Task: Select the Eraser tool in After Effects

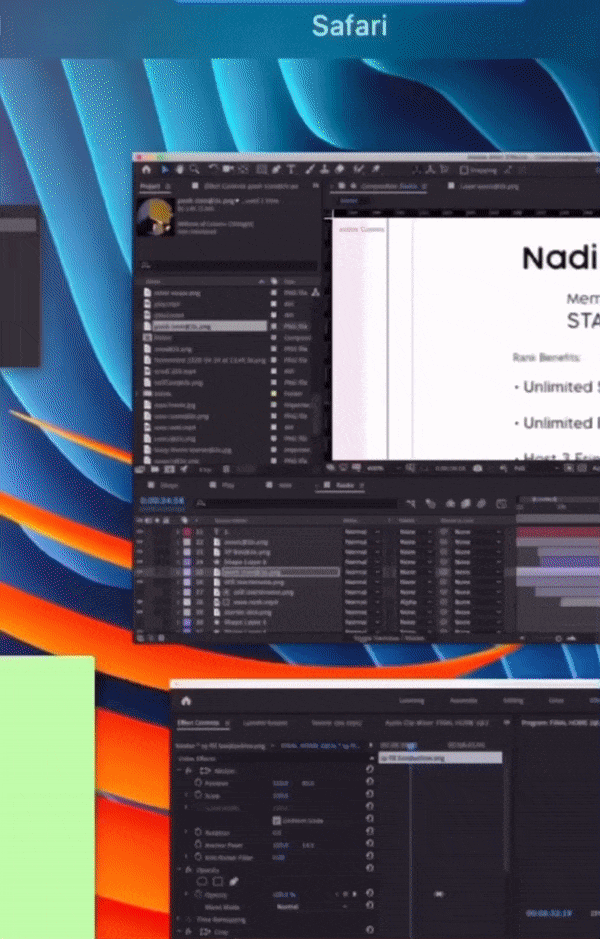Action: 340,169
